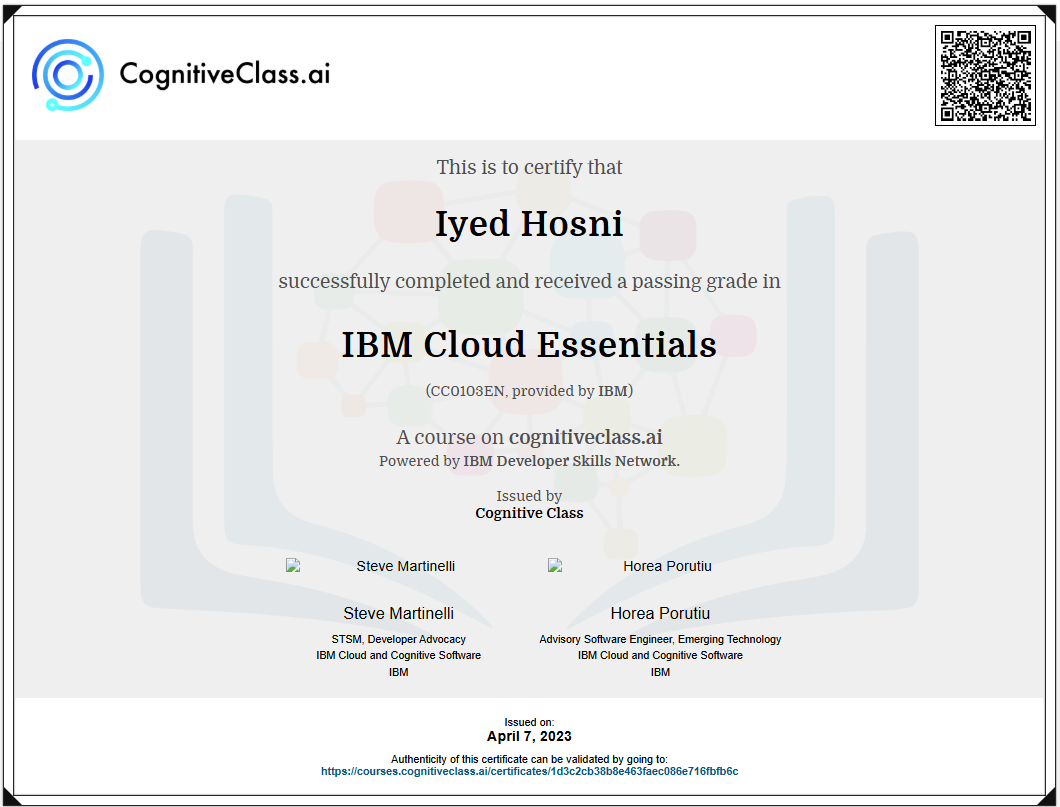Click 'successfully completed and received a passing grade in'
Viewport: 1060px width, 807px height.
point(529,281)
